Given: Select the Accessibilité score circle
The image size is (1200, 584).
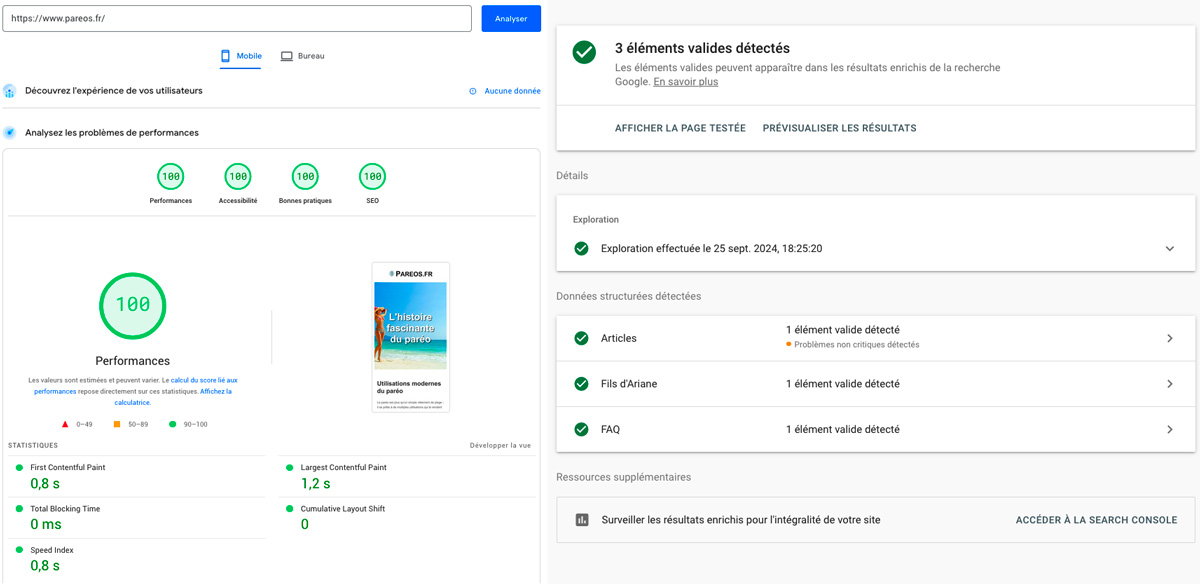Looking at the screenshot, I should (x=237, y=175).
